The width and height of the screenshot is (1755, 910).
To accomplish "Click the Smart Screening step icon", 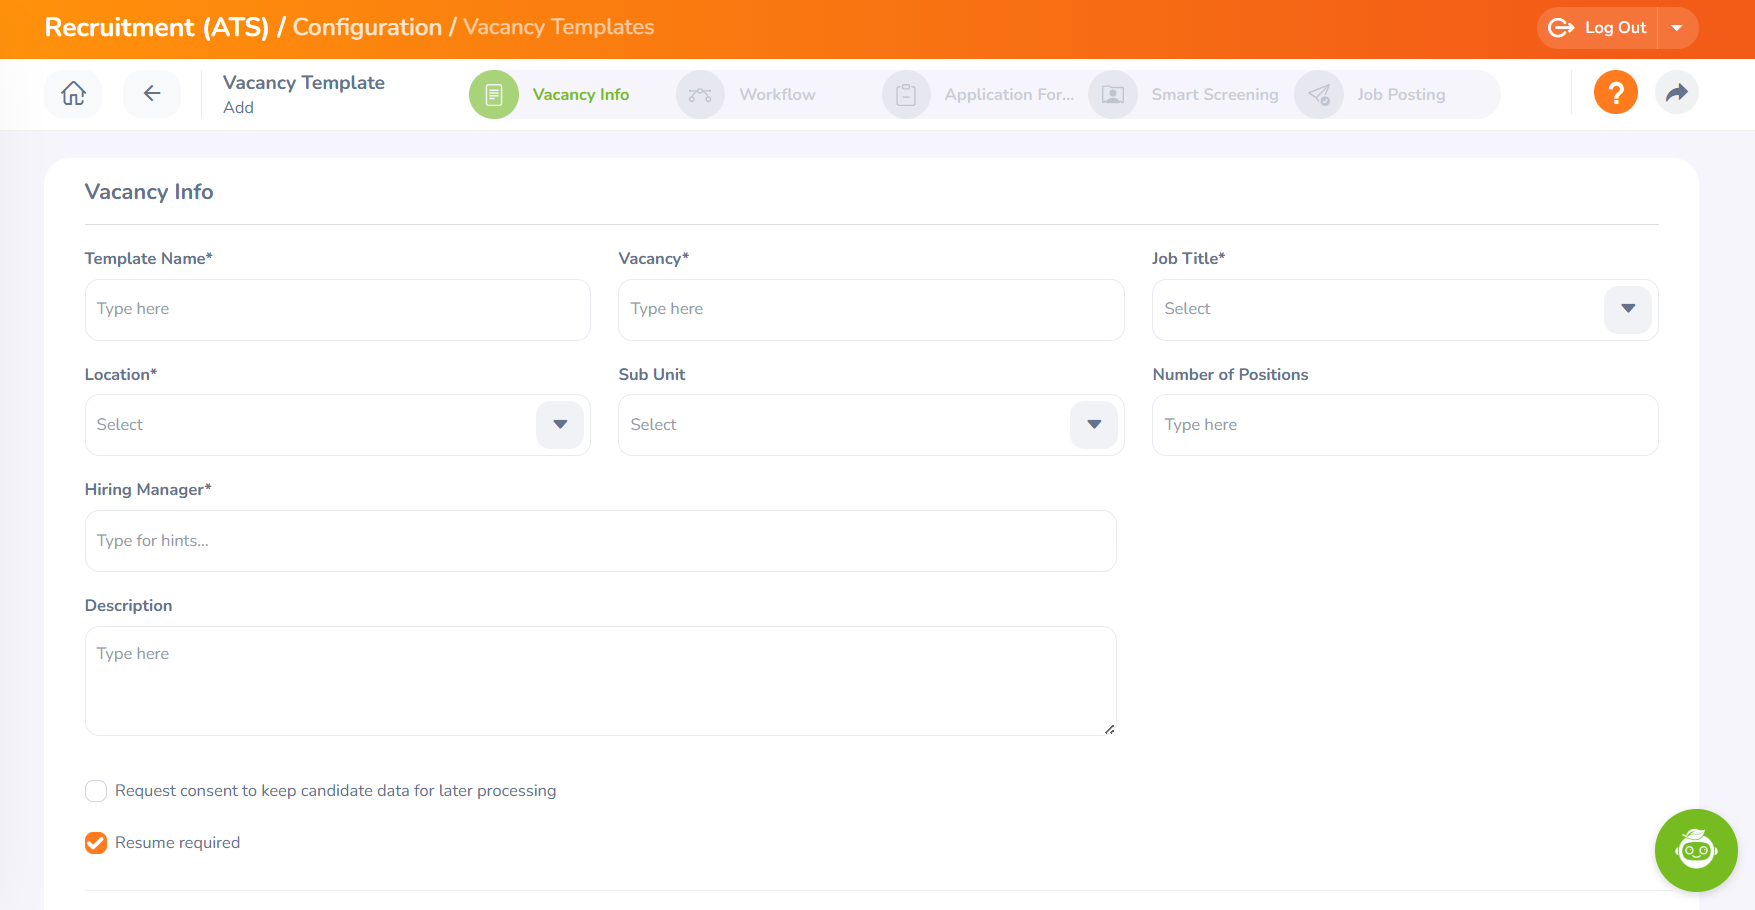I will [x=1113, y=95].
